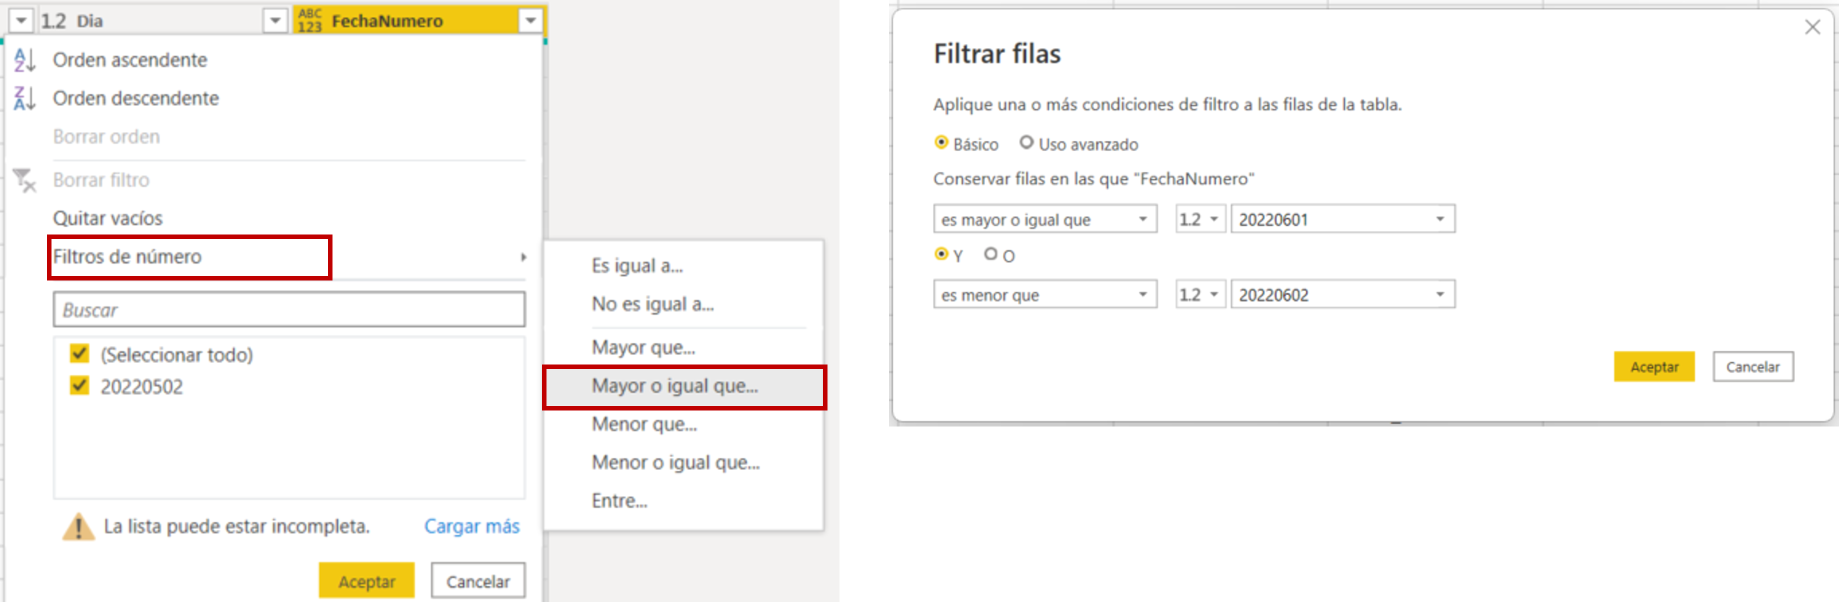Viewport: 1839px width, 602px height.
Task: Click the ascending sort icon
Action: (22, 60)
